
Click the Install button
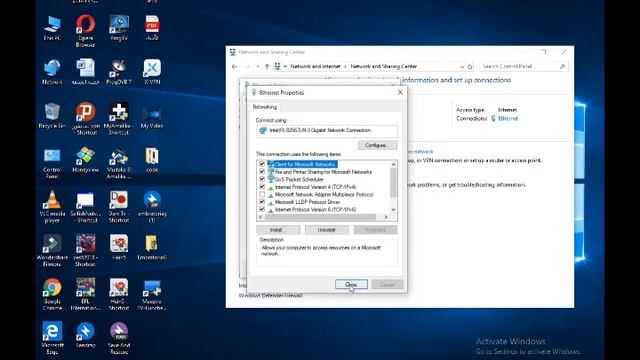(278, 230)
